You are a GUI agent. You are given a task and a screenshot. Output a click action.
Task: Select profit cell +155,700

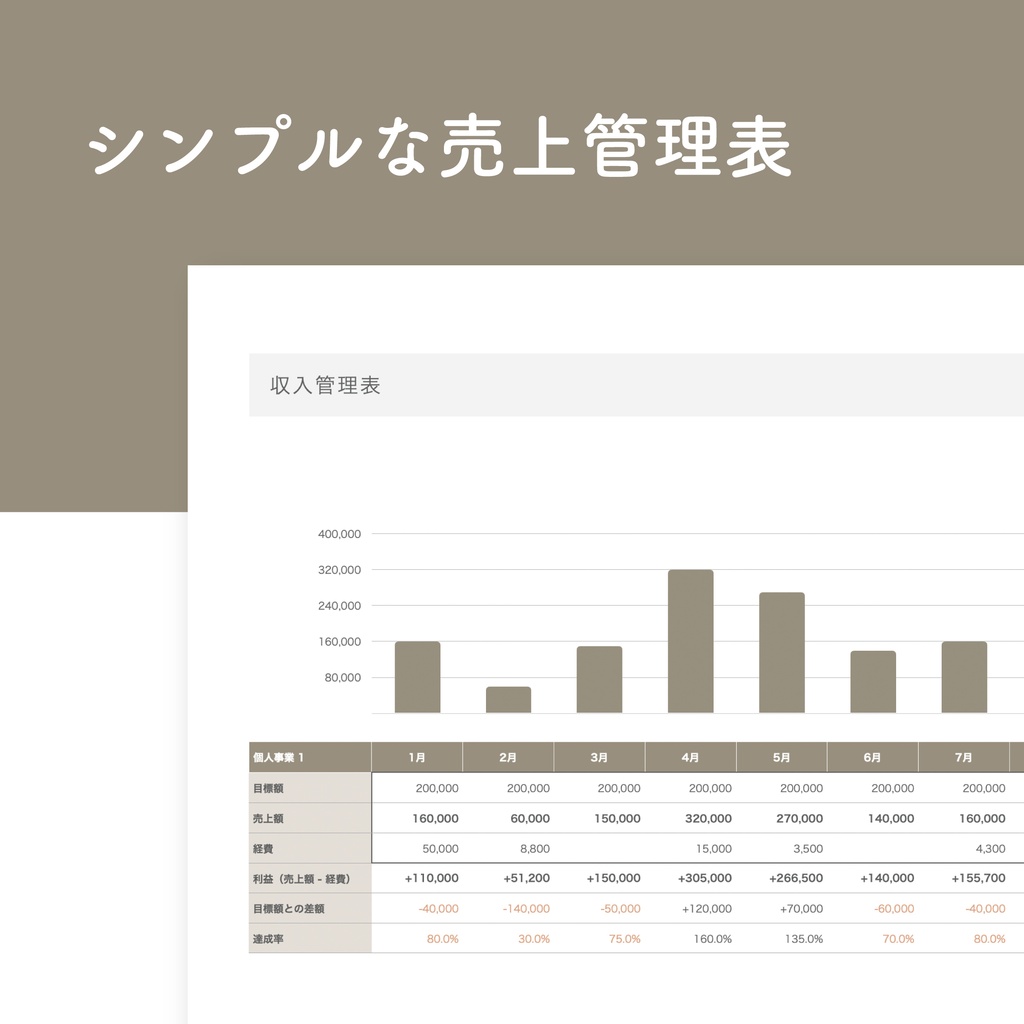pyautogui.click(x=964, y=878)
